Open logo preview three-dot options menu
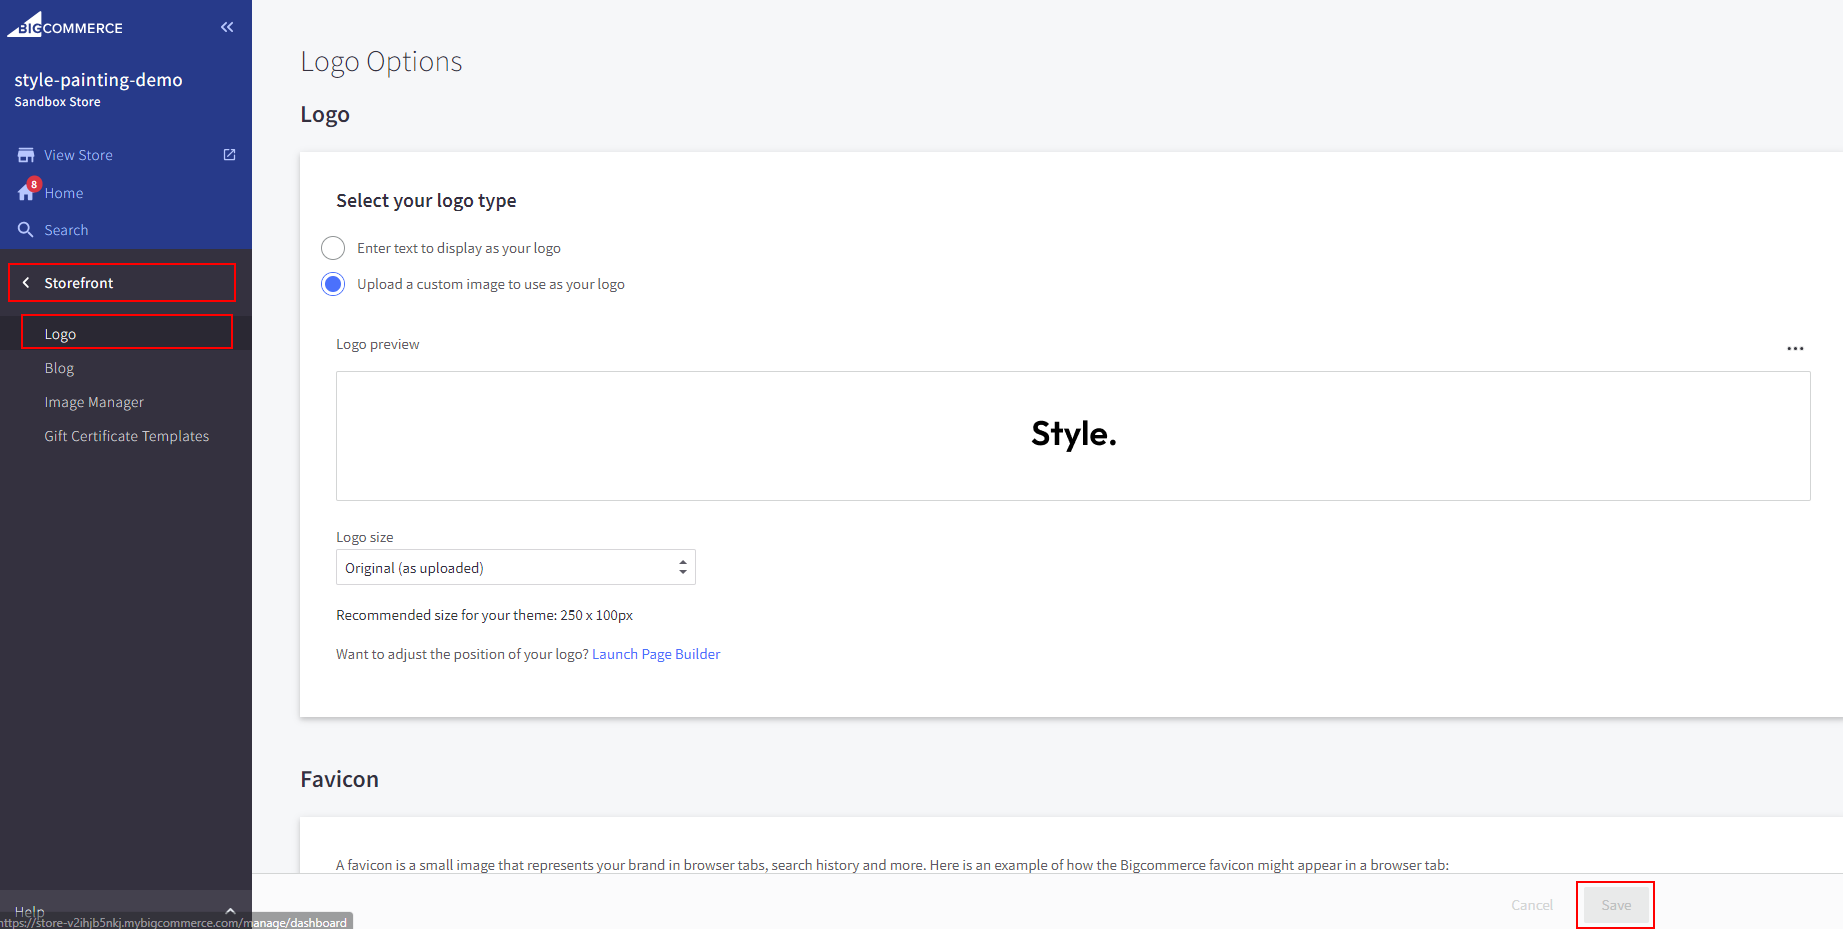The width and height of the screenshot is (1843, 929). coord(1795,348)
